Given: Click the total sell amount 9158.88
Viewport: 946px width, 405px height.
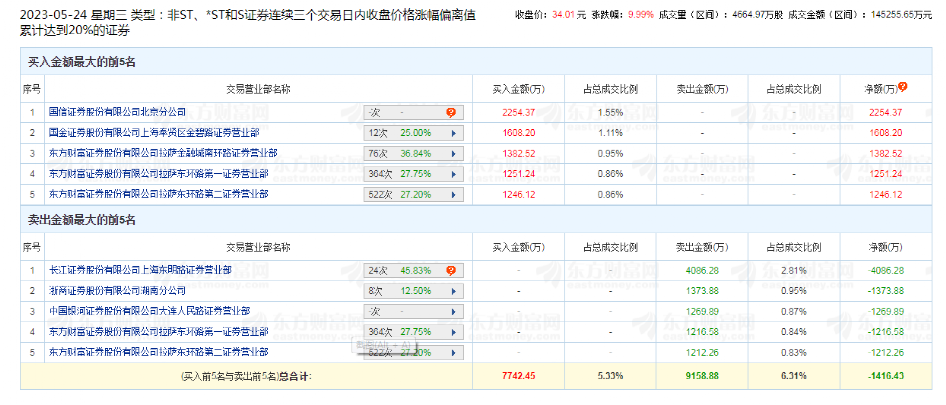Looking at the screenshot, I should (x=702, y=376).
